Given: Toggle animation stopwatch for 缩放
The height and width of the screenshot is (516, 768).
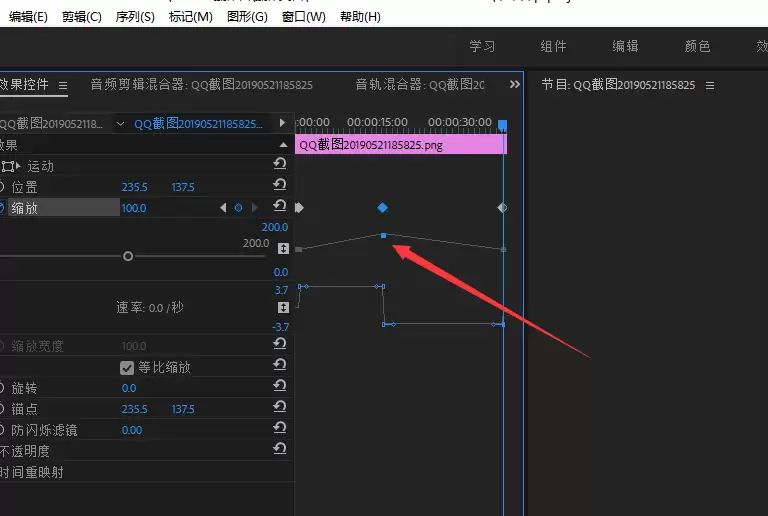Looking at the screenshot, I should (1, 208).
